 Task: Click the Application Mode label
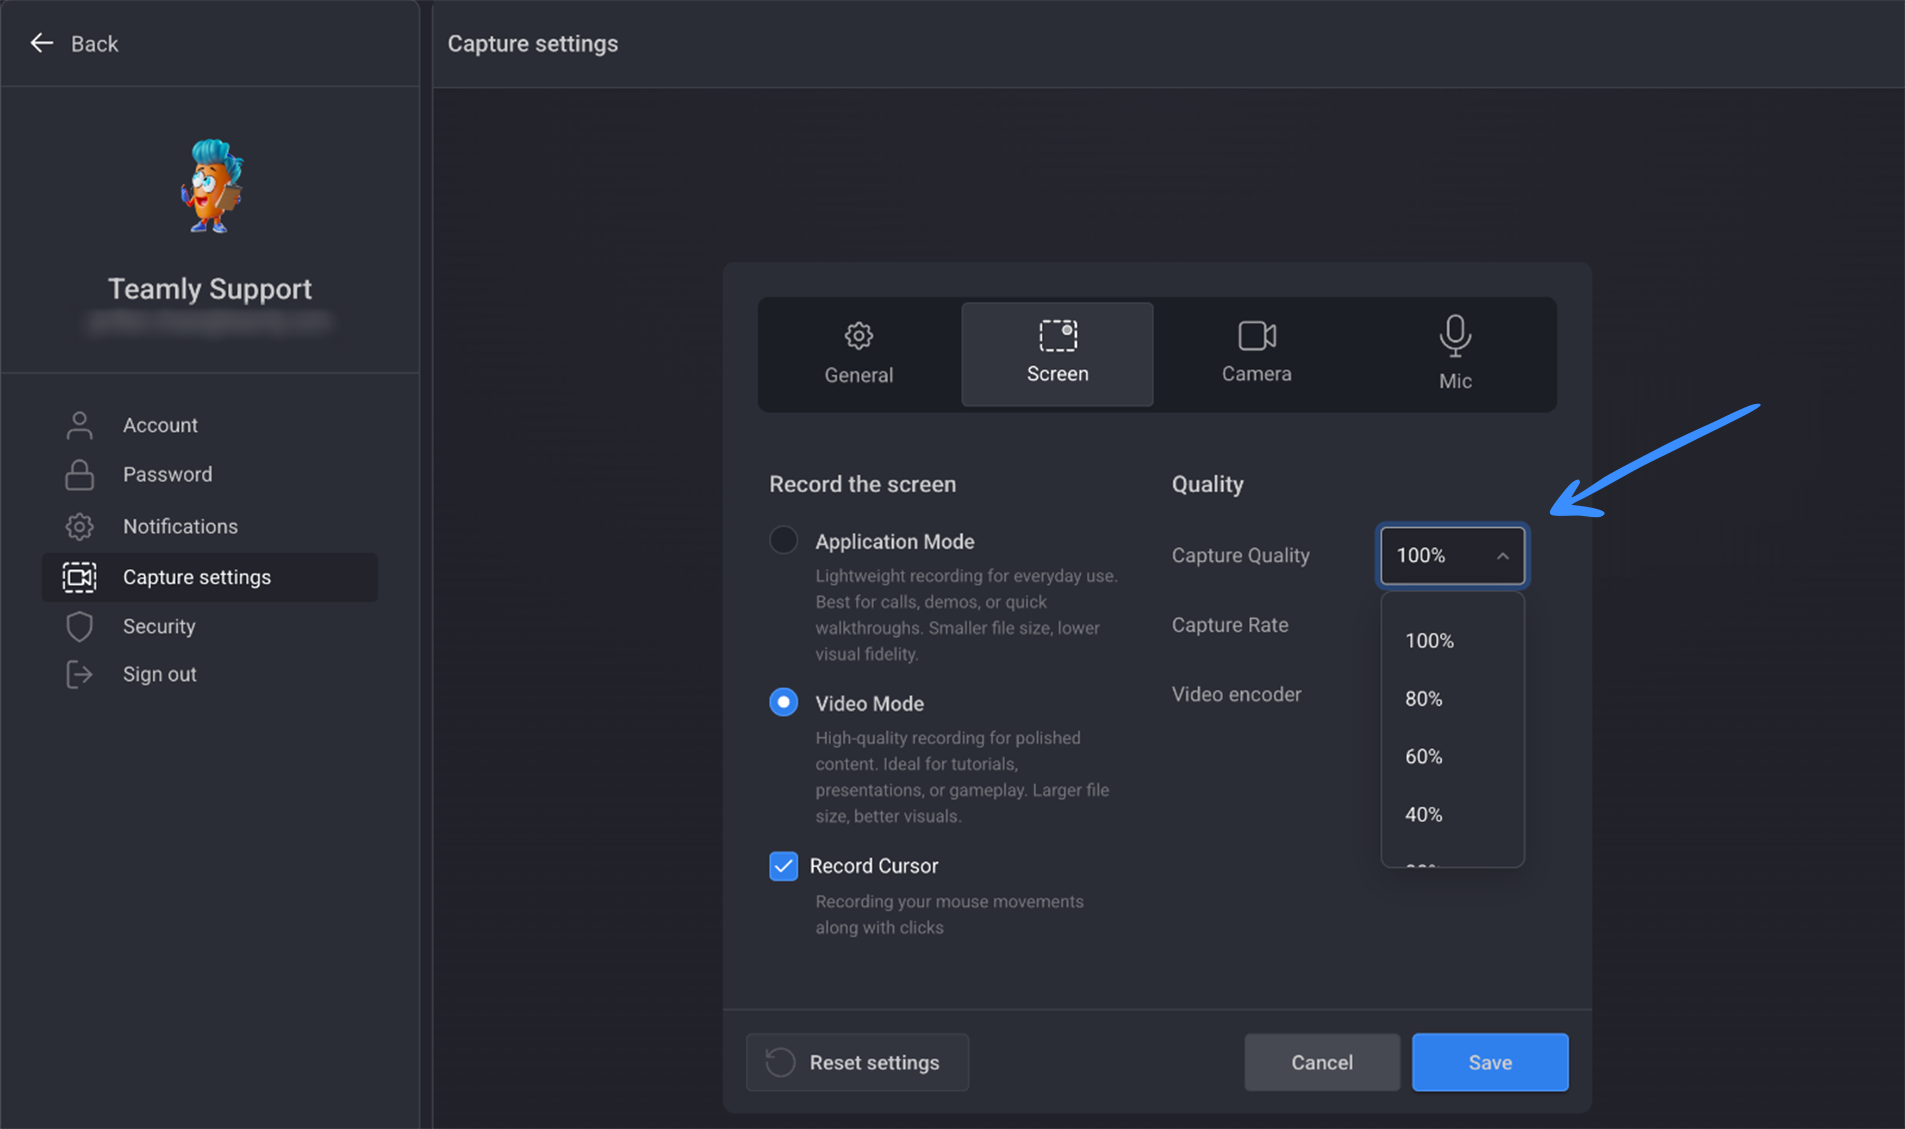coord(894,541)
